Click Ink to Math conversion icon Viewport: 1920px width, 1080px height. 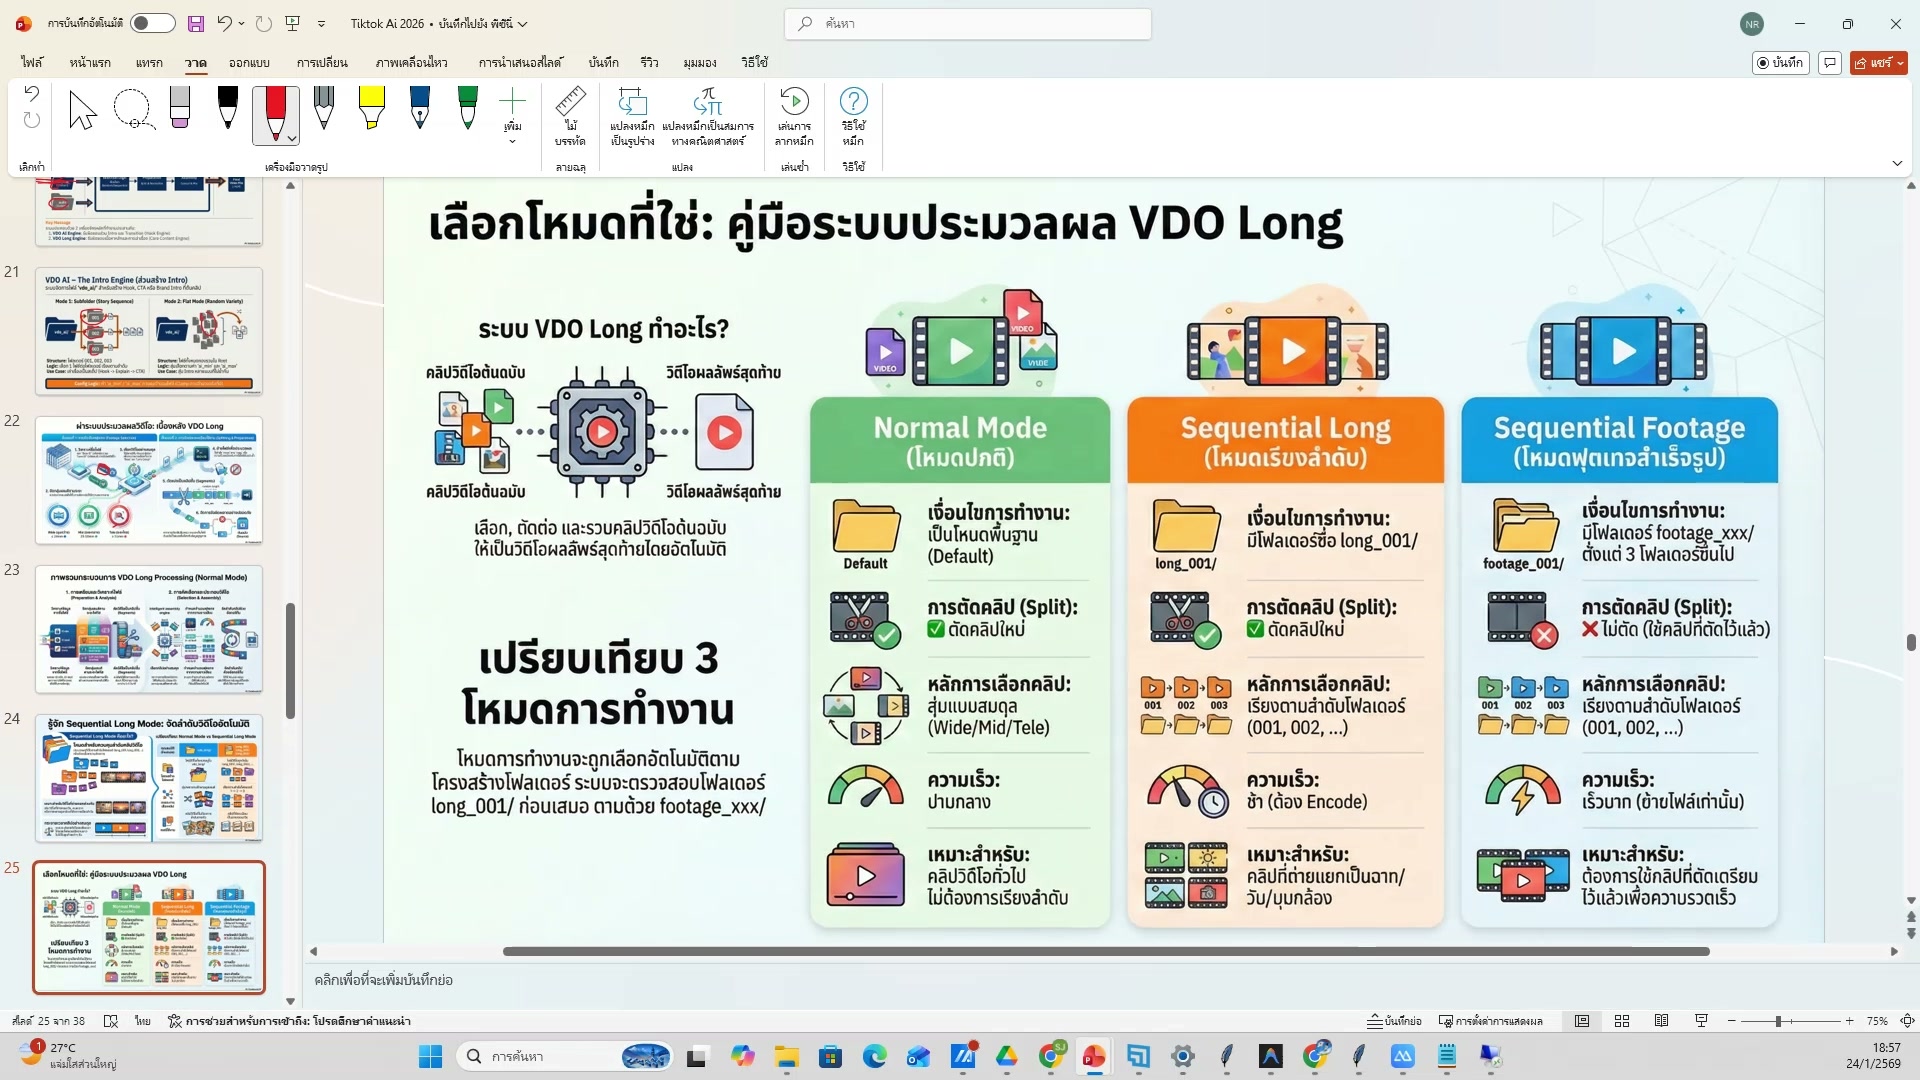707,102
